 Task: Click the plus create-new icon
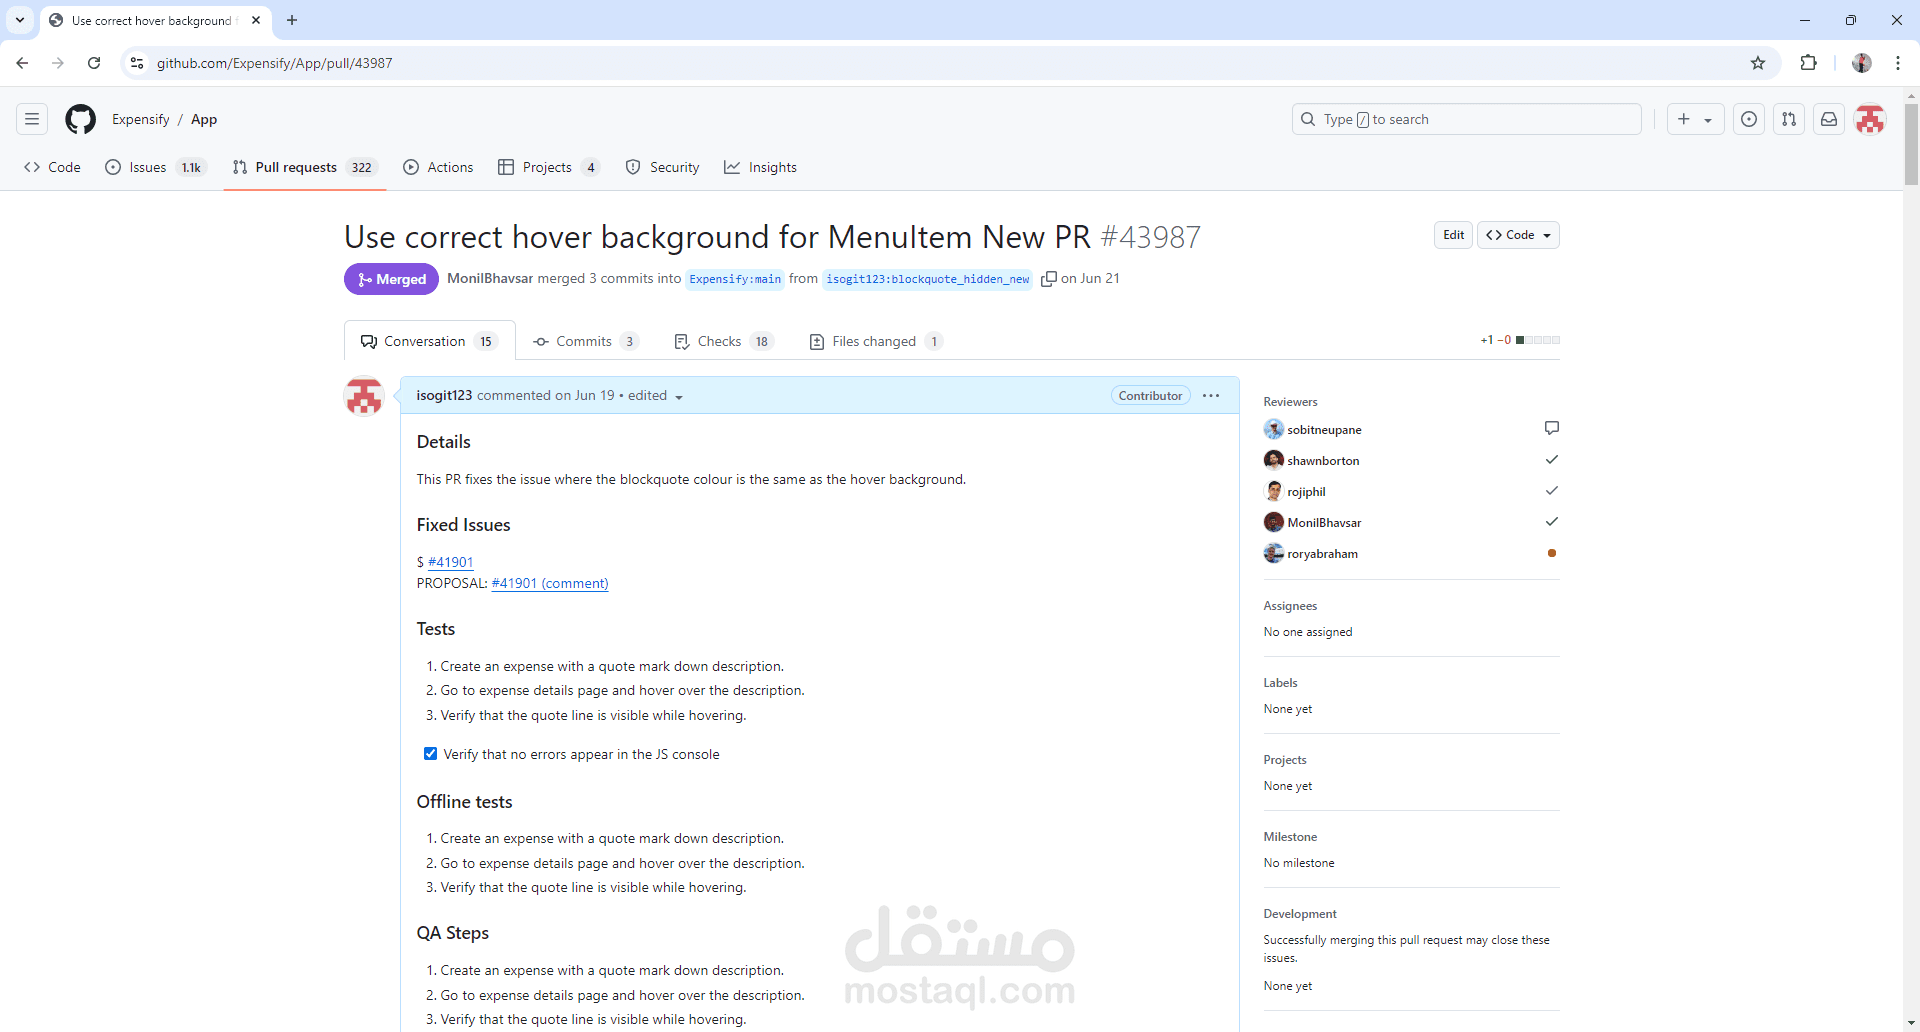[1684, 119]
